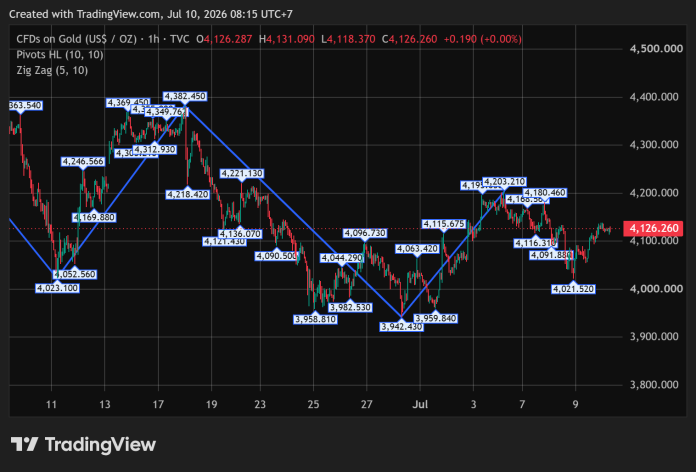Click the change value +0.190 (+0.00%)

tap(482, 39)
